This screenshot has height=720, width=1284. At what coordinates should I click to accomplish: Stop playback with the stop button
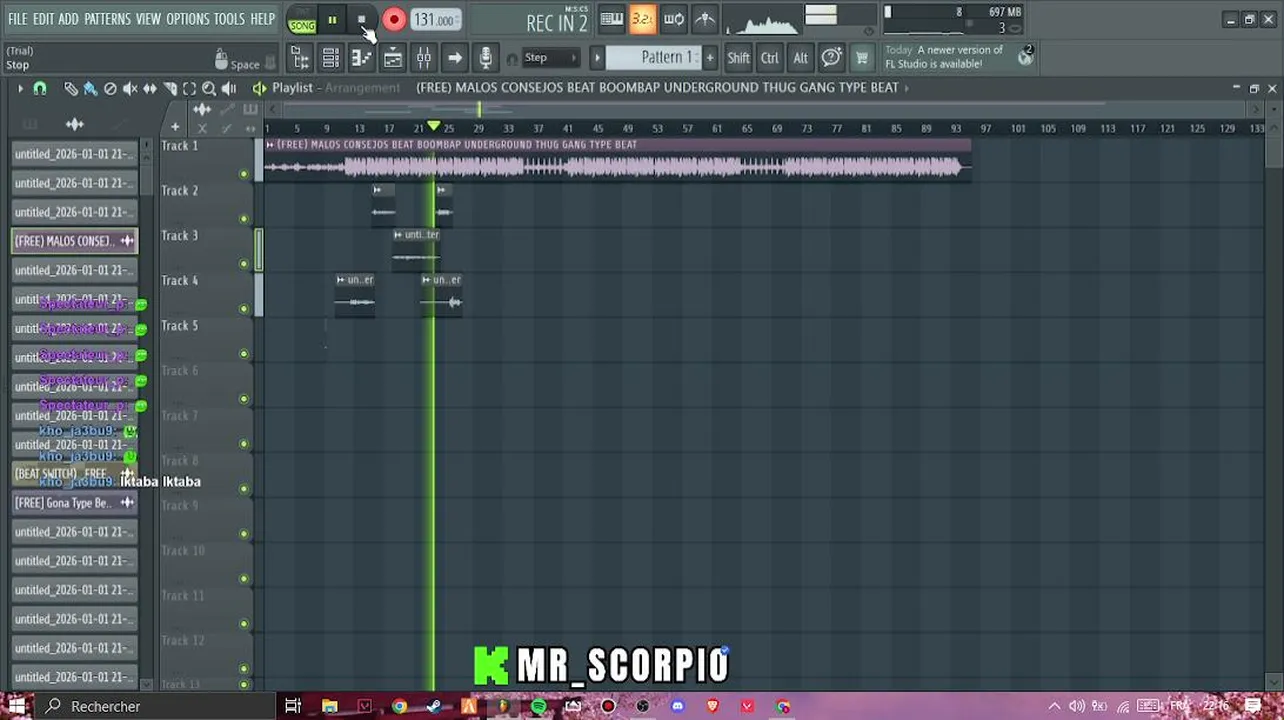point(361,20)
